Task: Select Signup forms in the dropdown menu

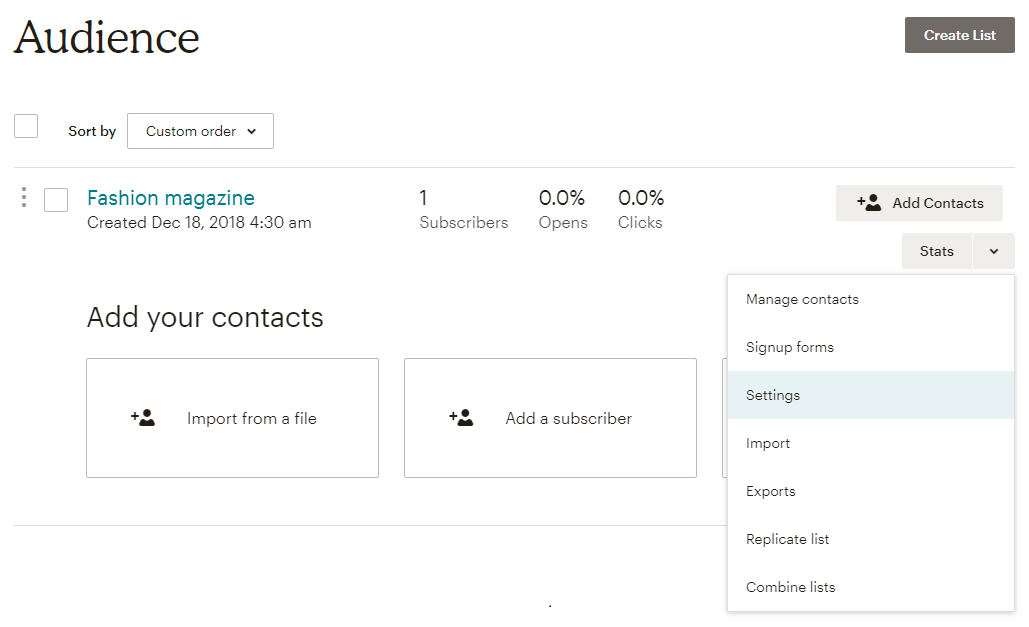Action: click(871, 347)
